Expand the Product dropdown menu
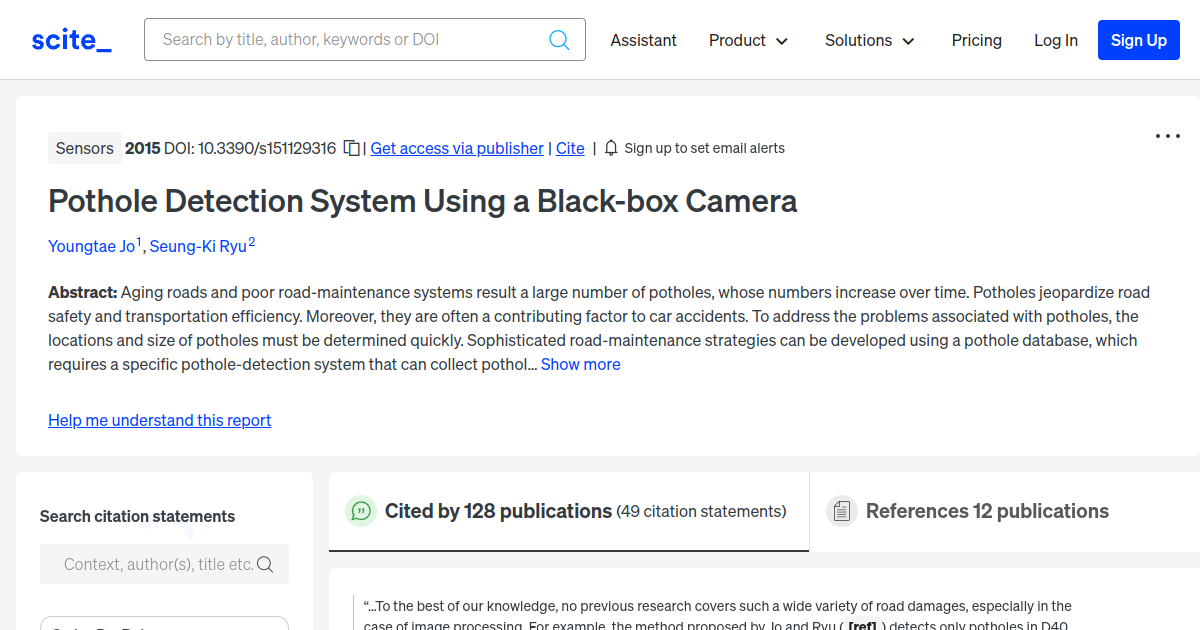1200x630 pixels. pyautogui.click(x=748, y=40)
